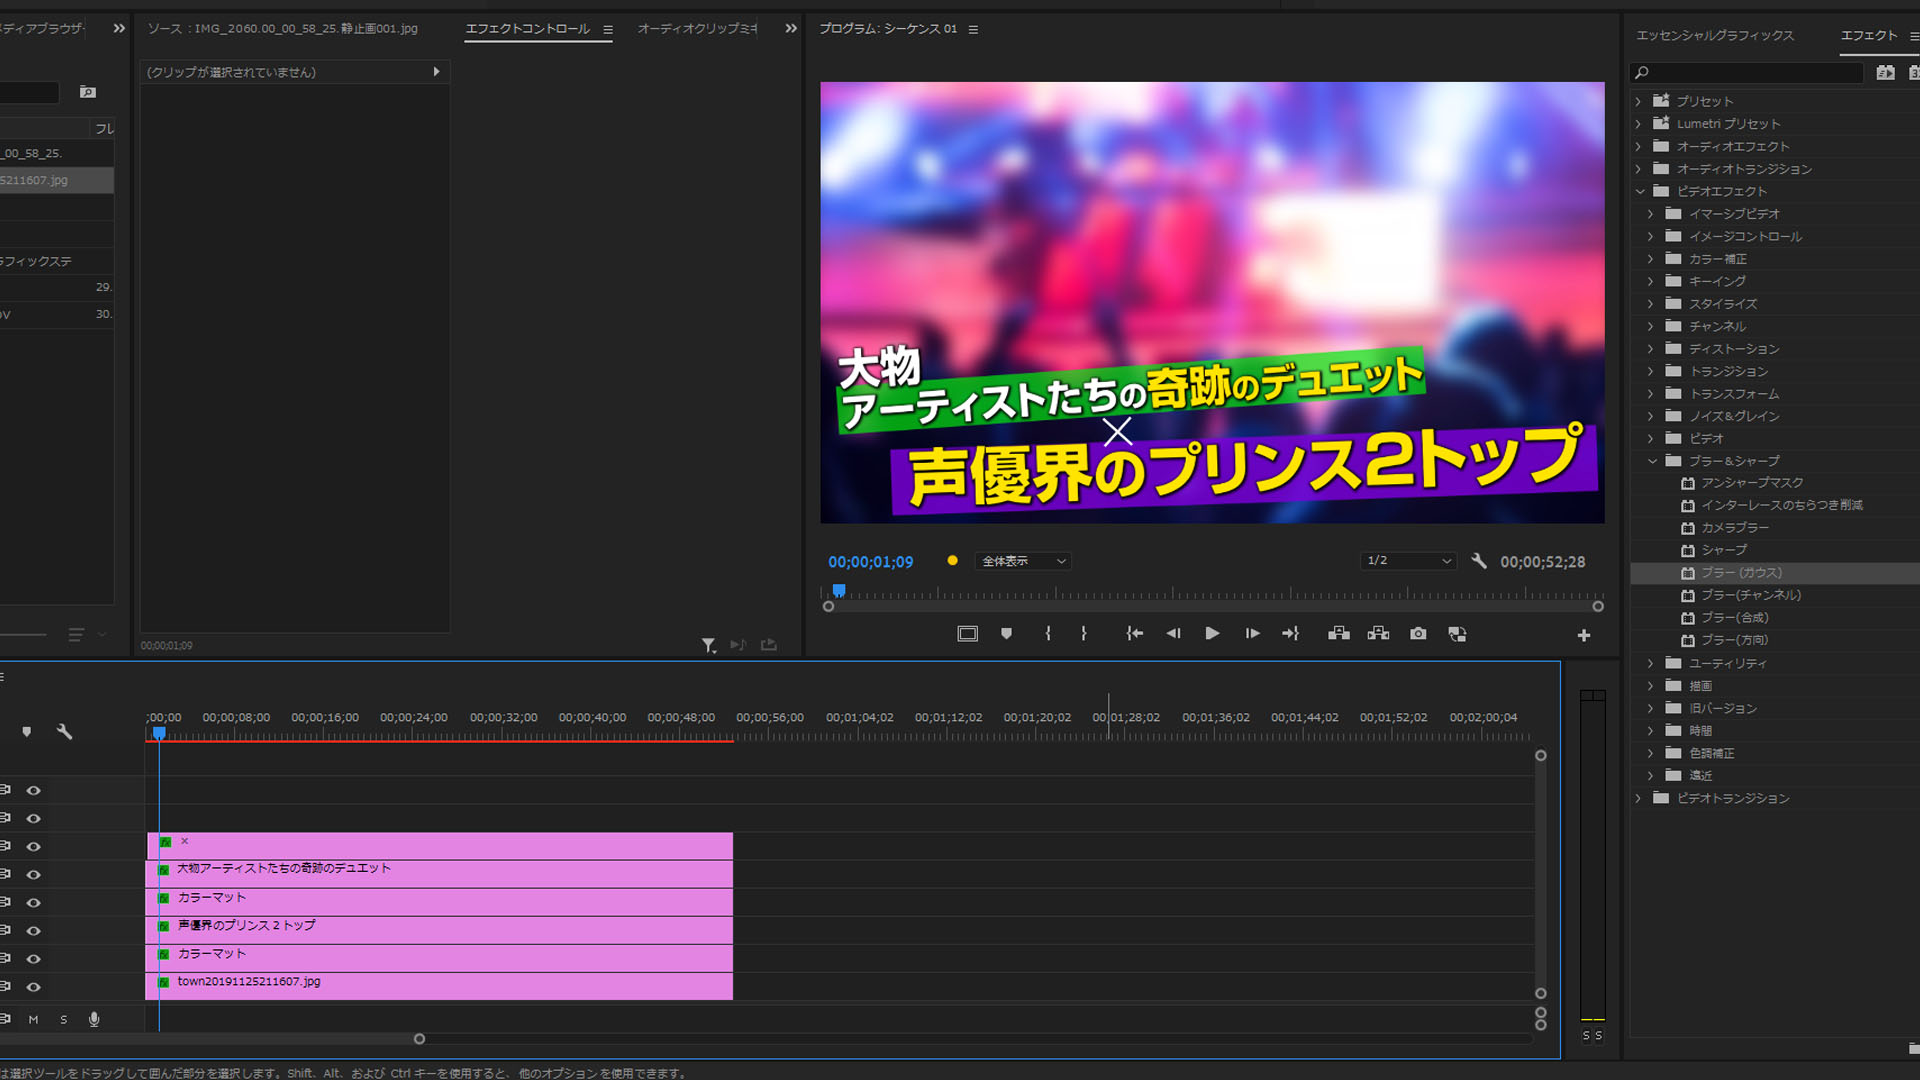Switch to the エフェクトコントロール tab
1920x1080 pixels.
click(527, 29)
